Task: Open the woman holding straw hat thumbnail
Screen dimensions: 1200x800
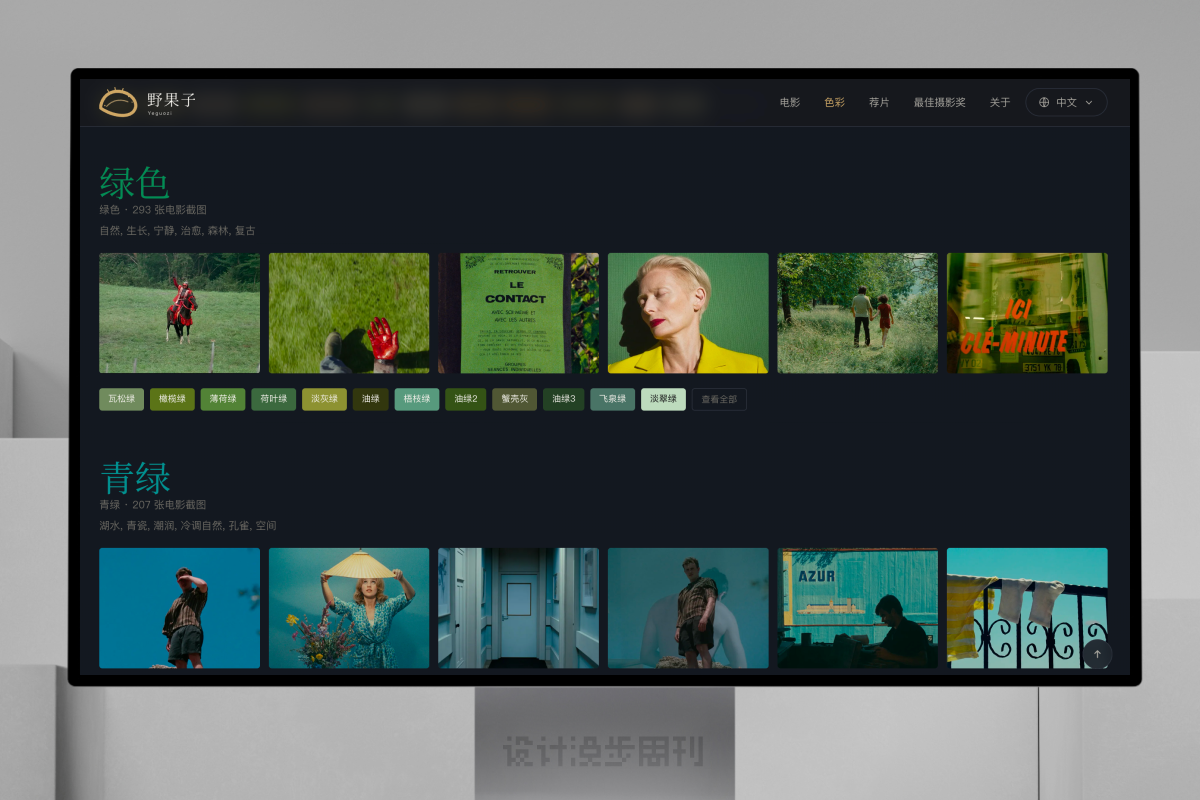Action: pos(349,608)
